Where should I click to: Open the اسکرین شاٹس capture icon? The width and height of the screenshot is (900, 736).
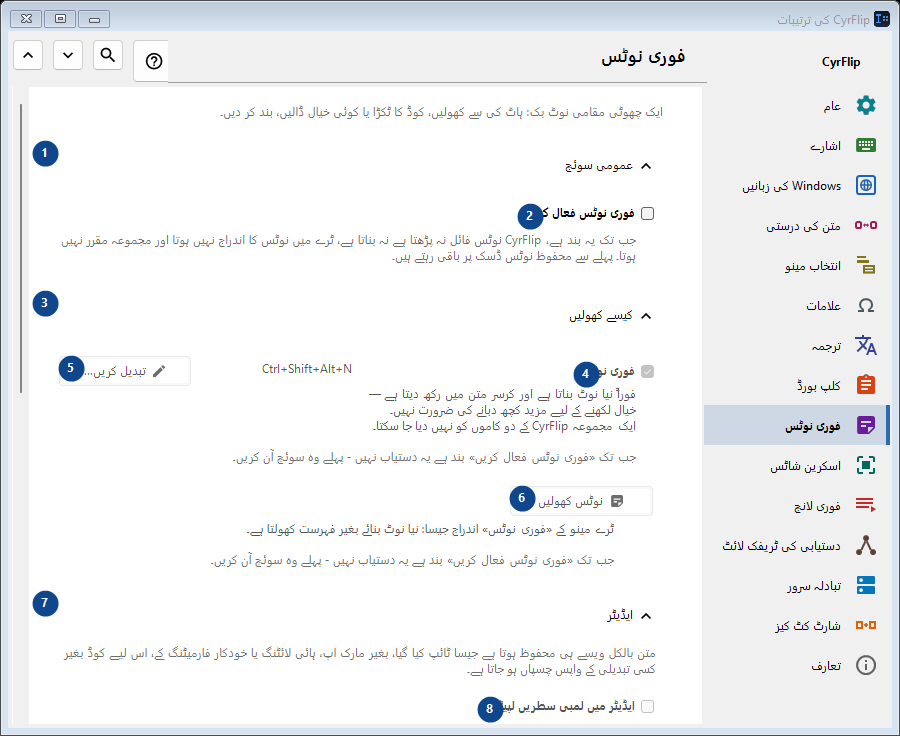pyautogui.click(x=866, y=465)
